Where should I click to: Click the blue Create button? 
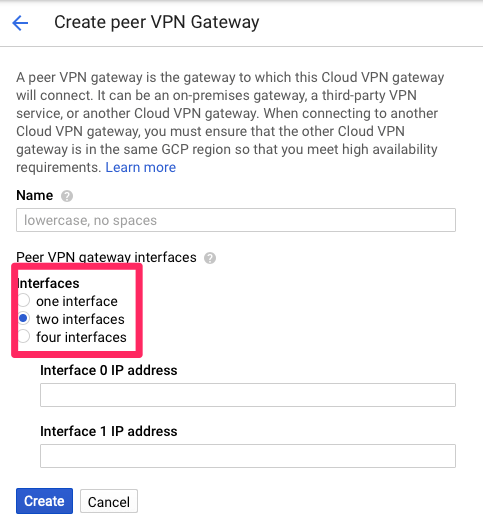44,501
